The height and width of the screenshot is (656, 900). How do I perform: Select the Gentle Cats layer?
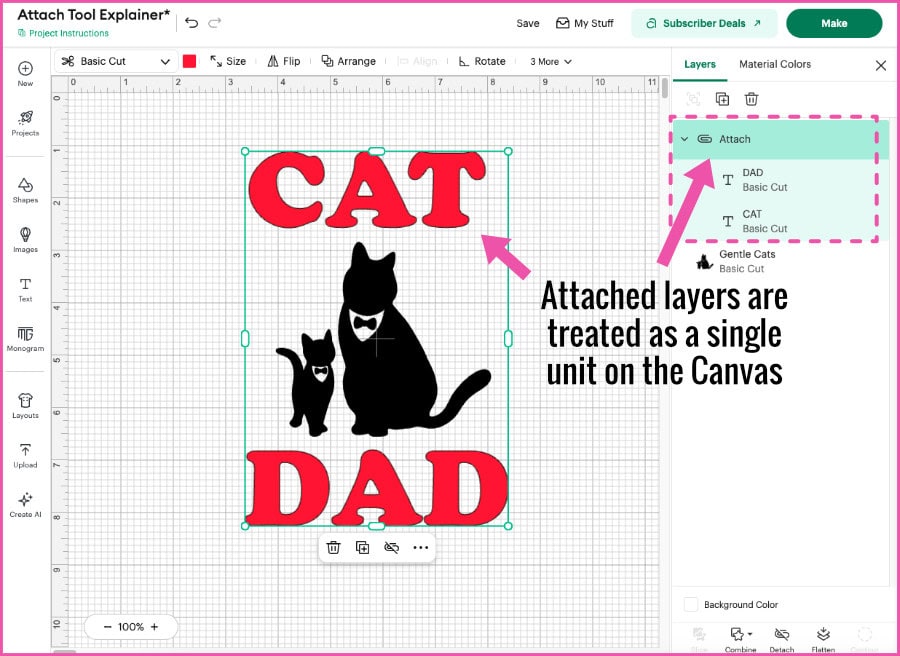click(779, 261)
